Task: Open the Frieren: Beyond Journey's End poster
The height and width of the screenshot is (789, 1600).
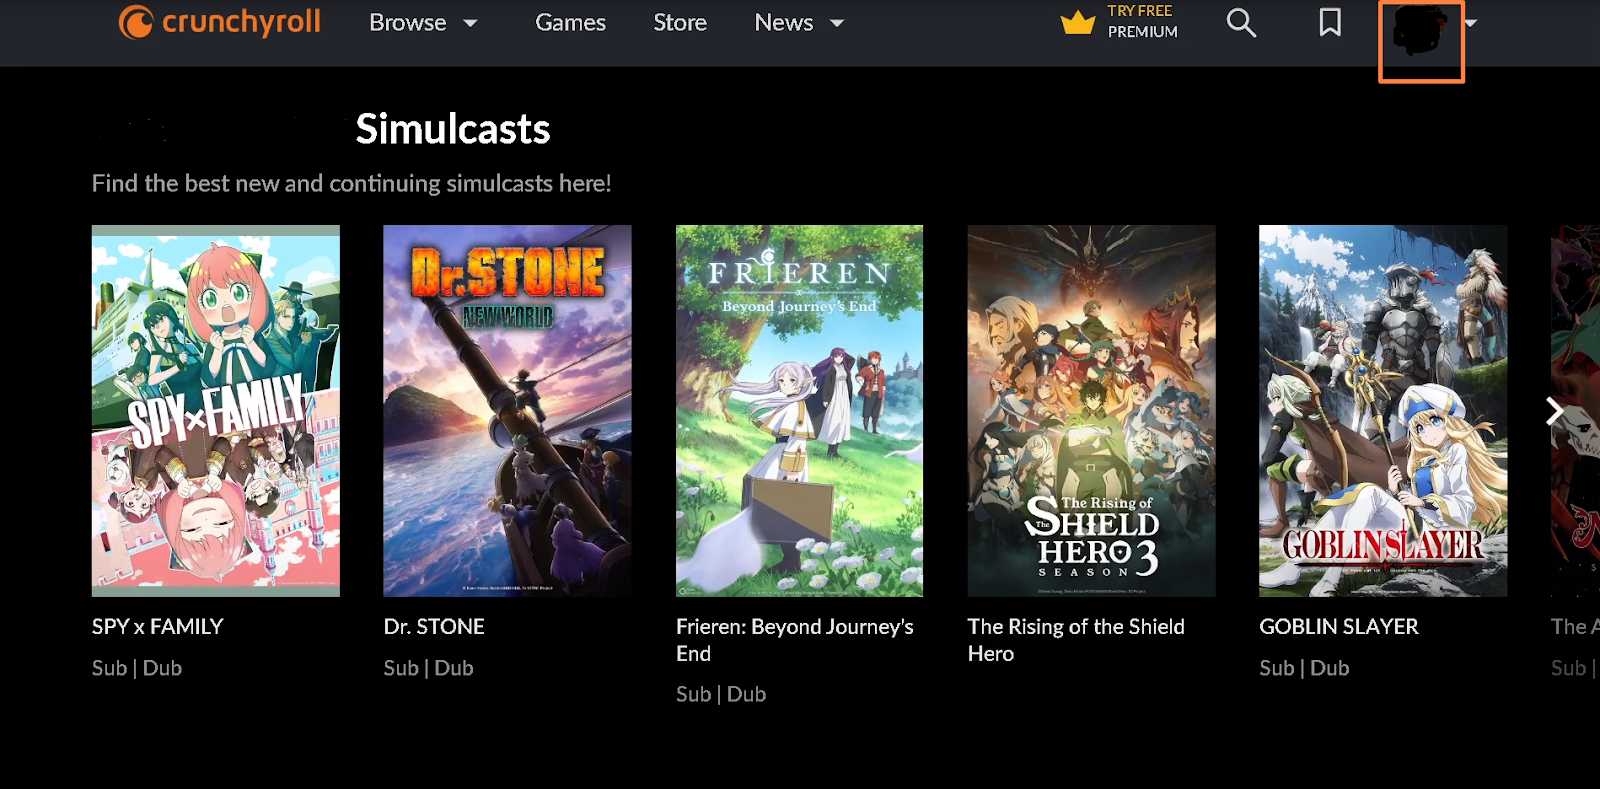Action: point(799,411)
